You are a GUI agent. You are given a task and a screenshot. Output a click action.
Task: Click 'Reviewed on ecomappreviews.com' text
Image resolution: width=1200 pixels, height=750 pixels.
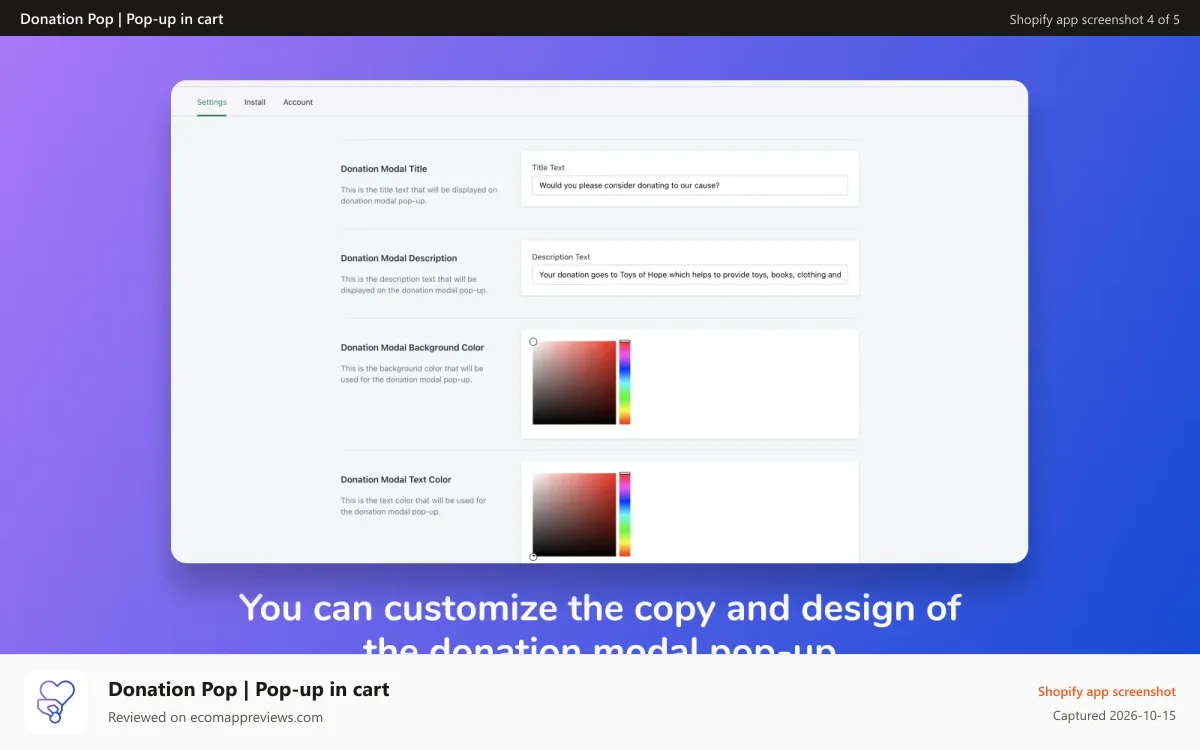(x=215, y=717)
